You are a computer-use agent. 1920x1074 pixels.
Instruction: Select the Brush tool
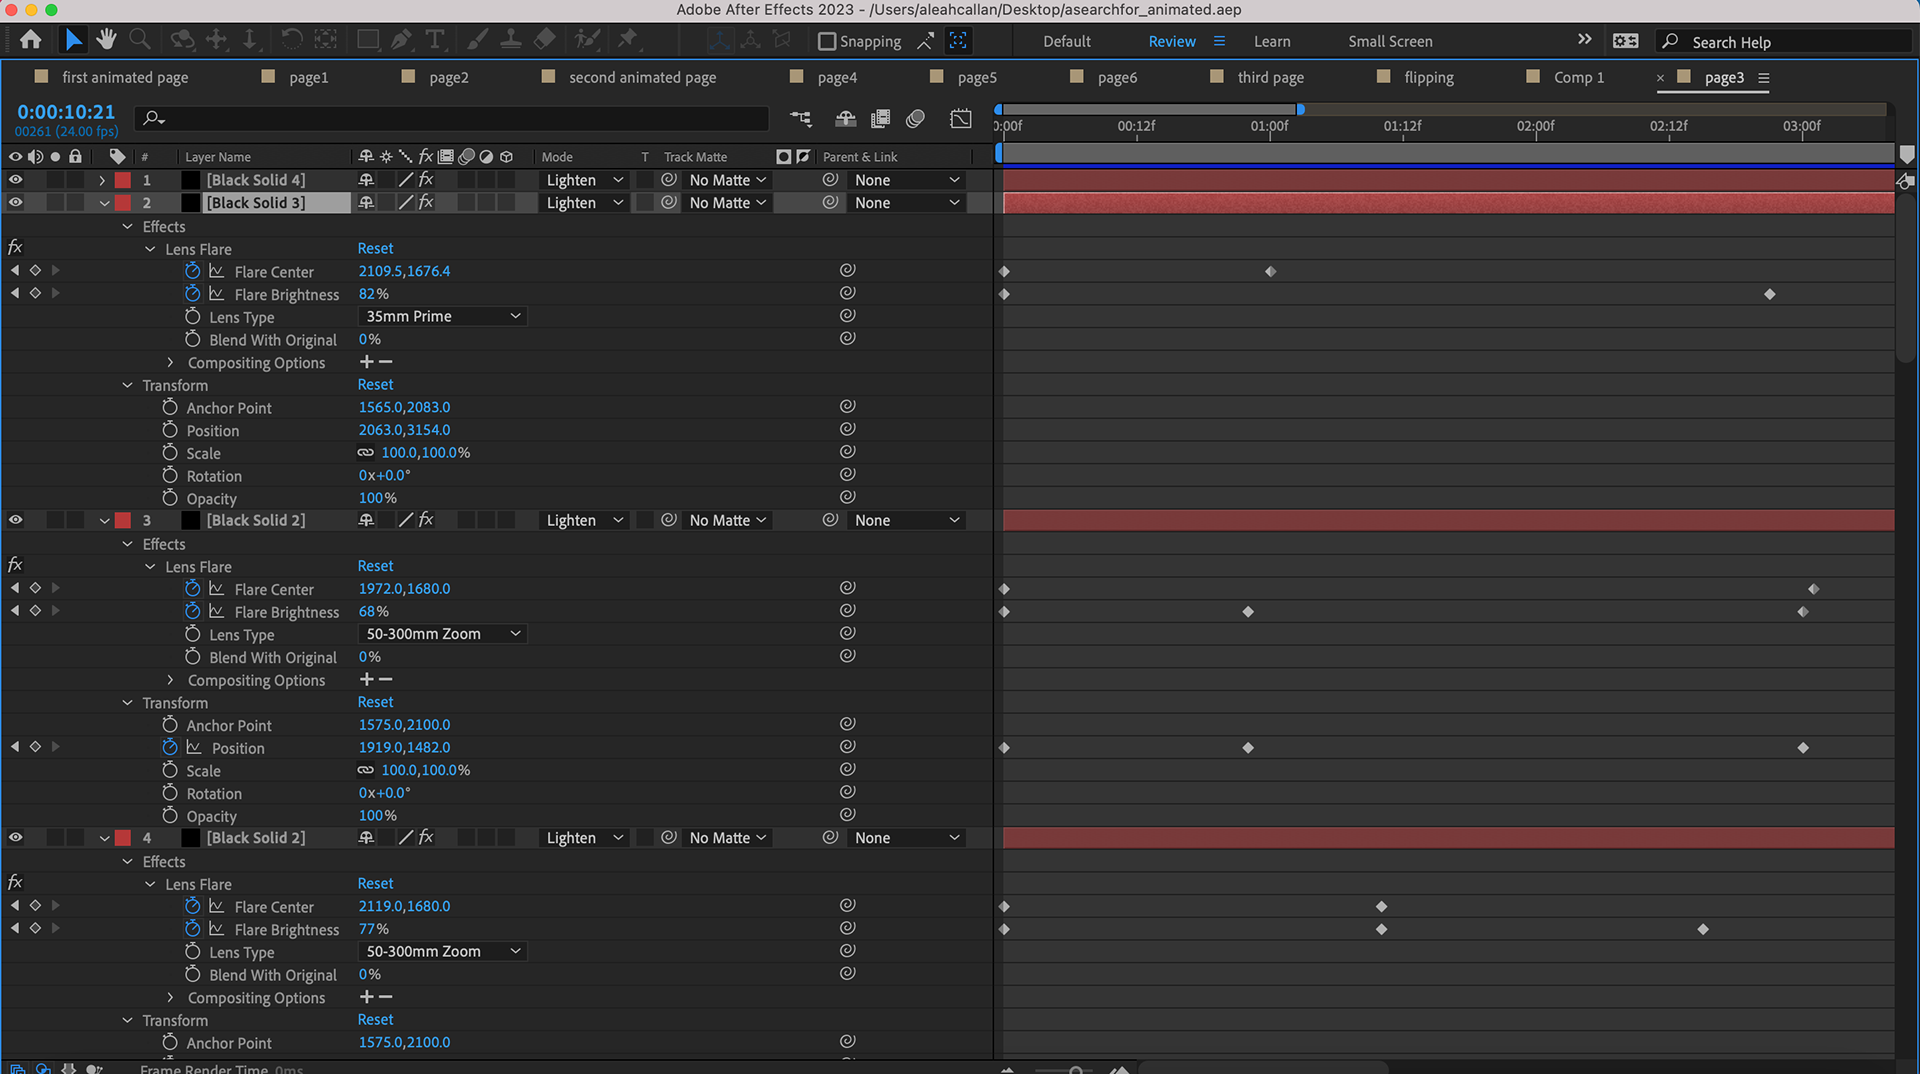(x=477, y=40)
